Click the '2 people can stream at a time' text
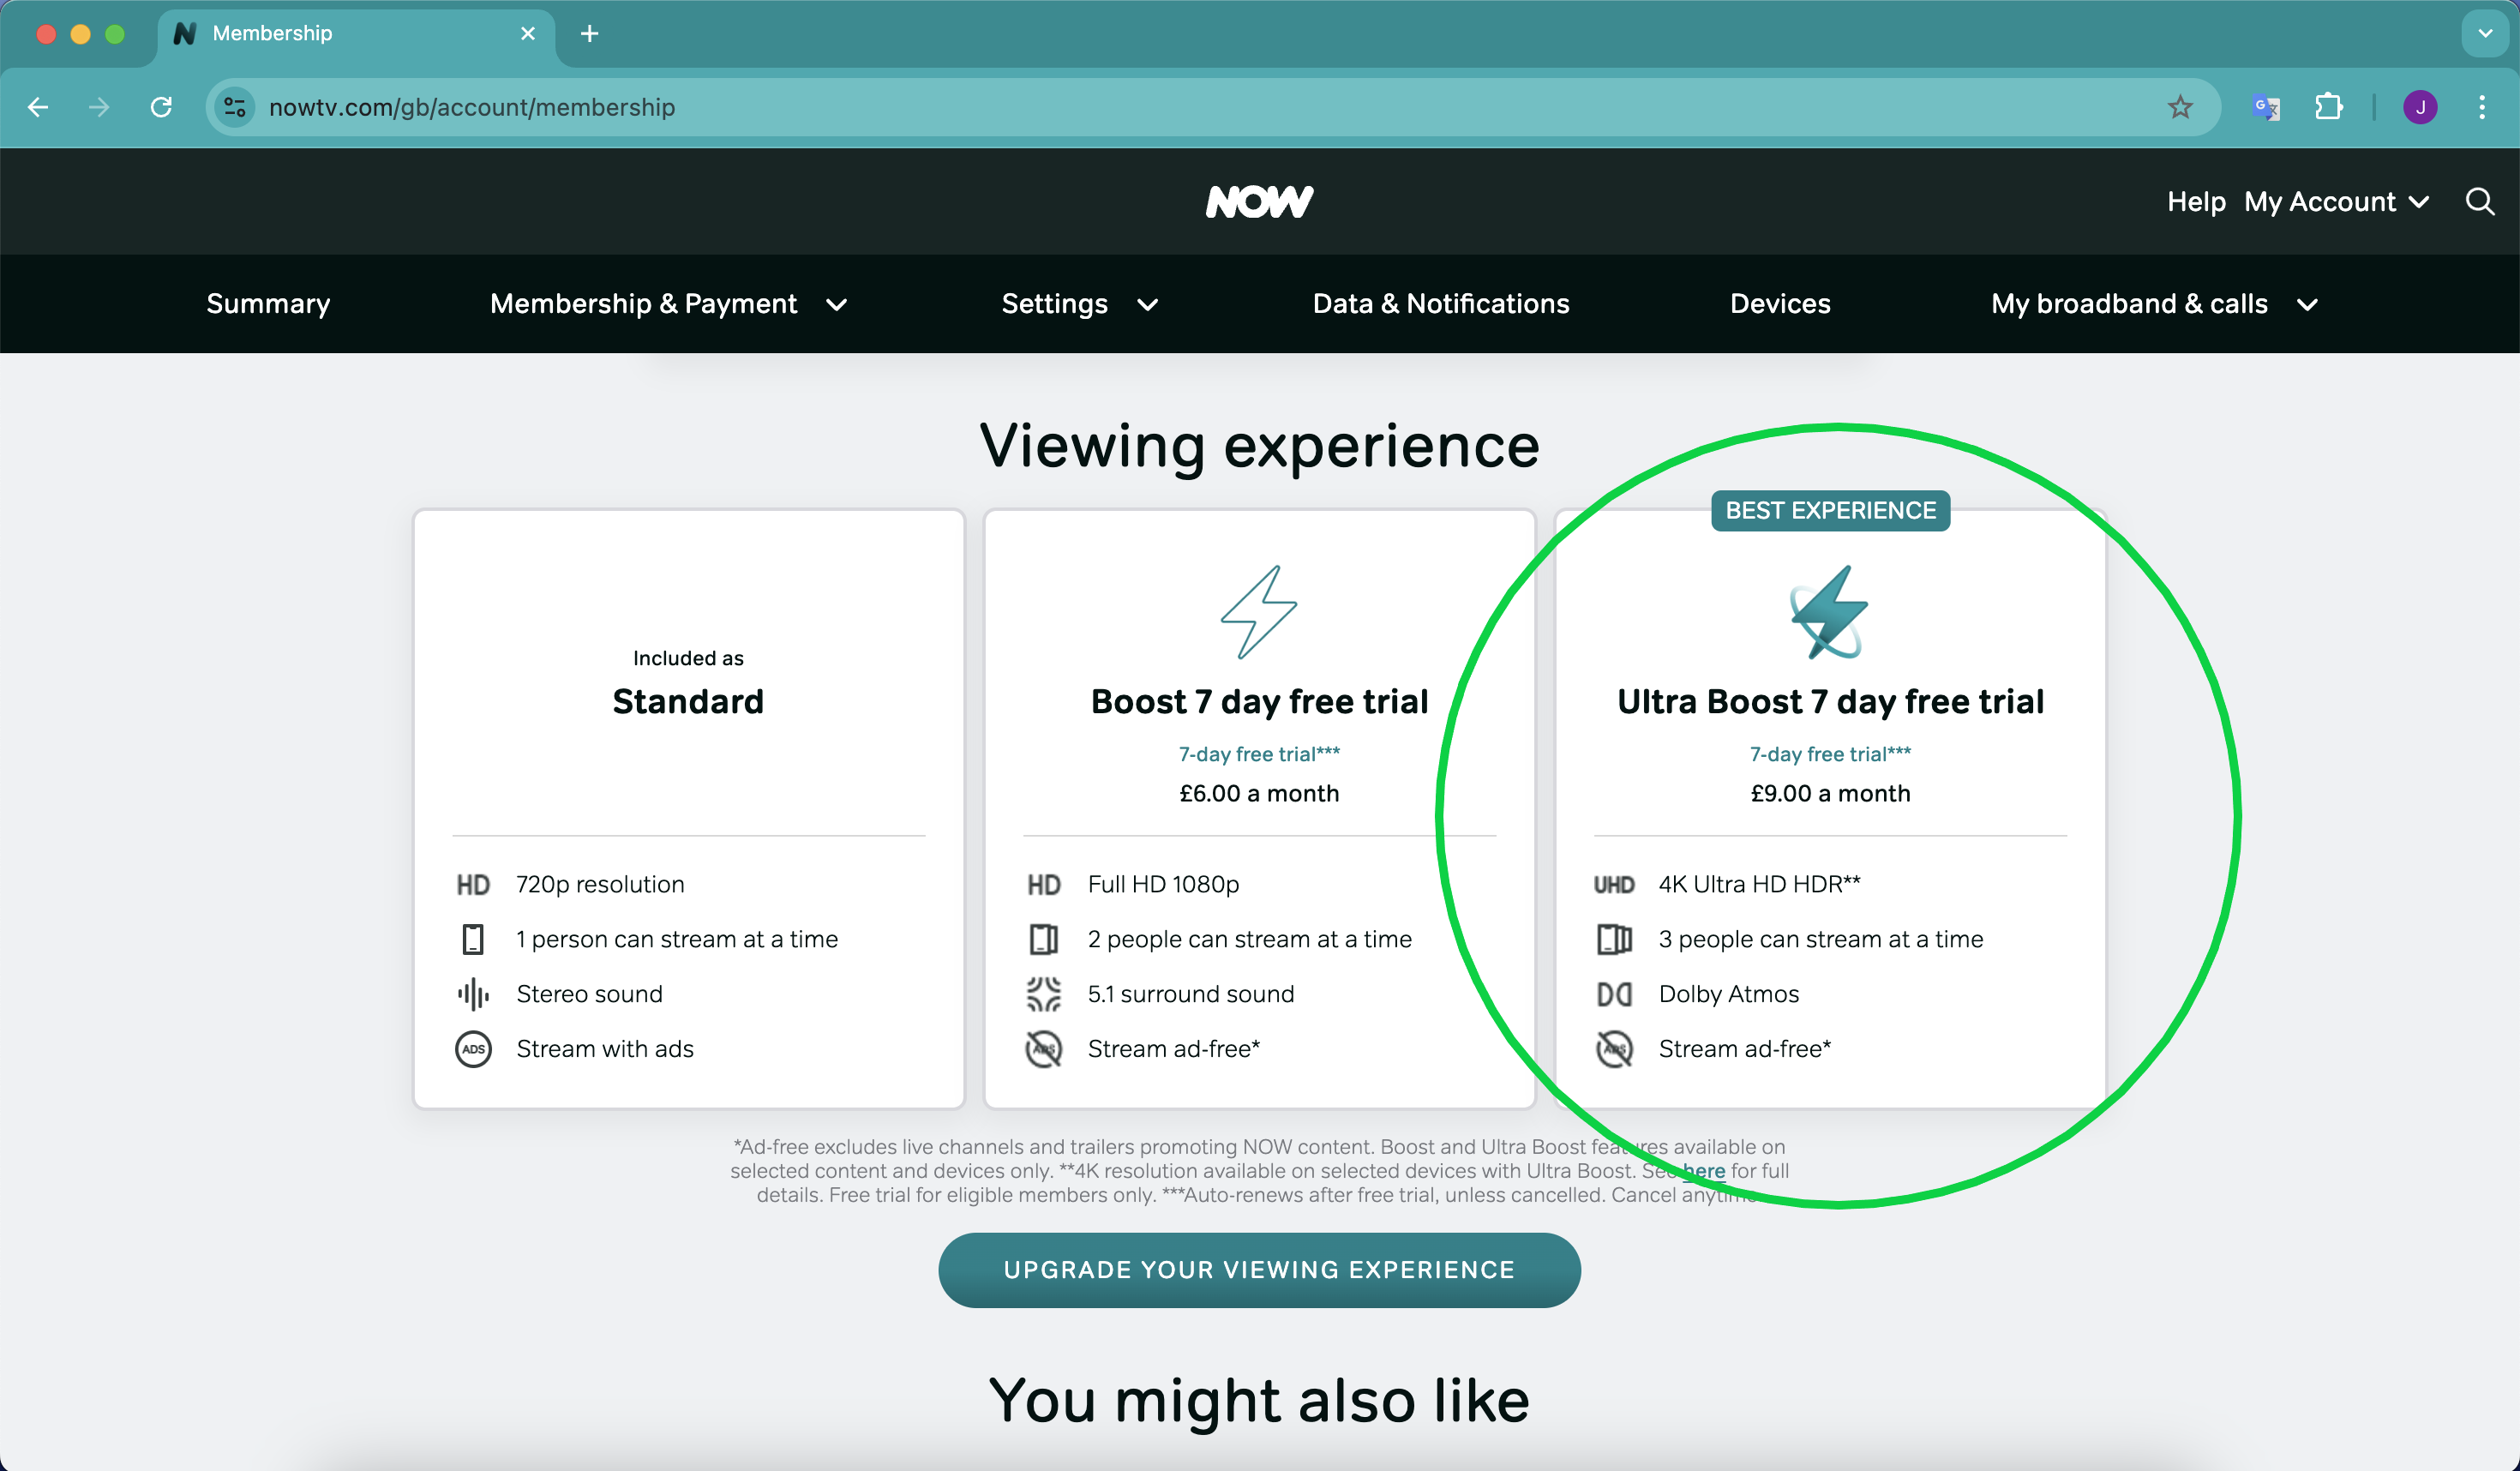Viewport: 2520px width, 1471px height. point(1249,940)
